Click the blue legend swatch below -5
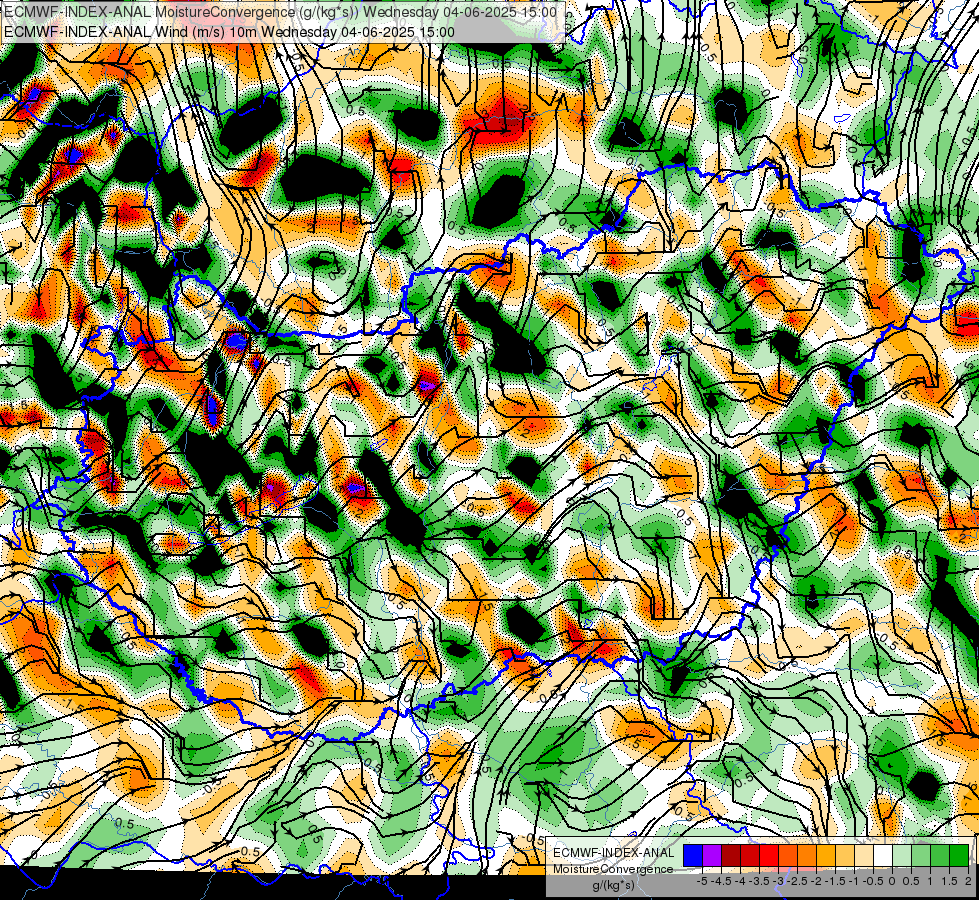 693,855
